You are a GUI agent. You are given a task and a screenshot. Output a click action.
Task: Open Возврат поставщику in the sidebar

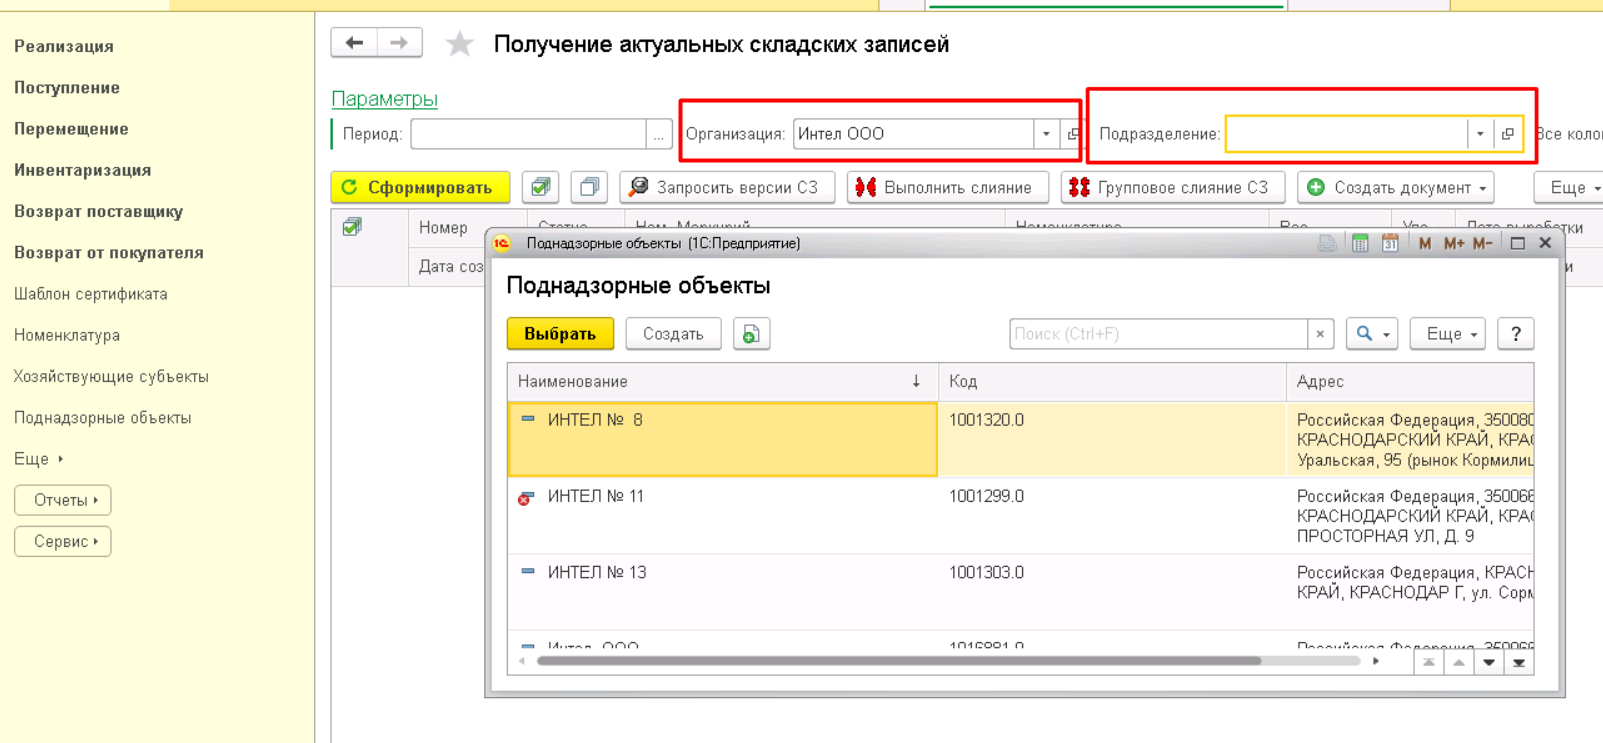point(99,211)
